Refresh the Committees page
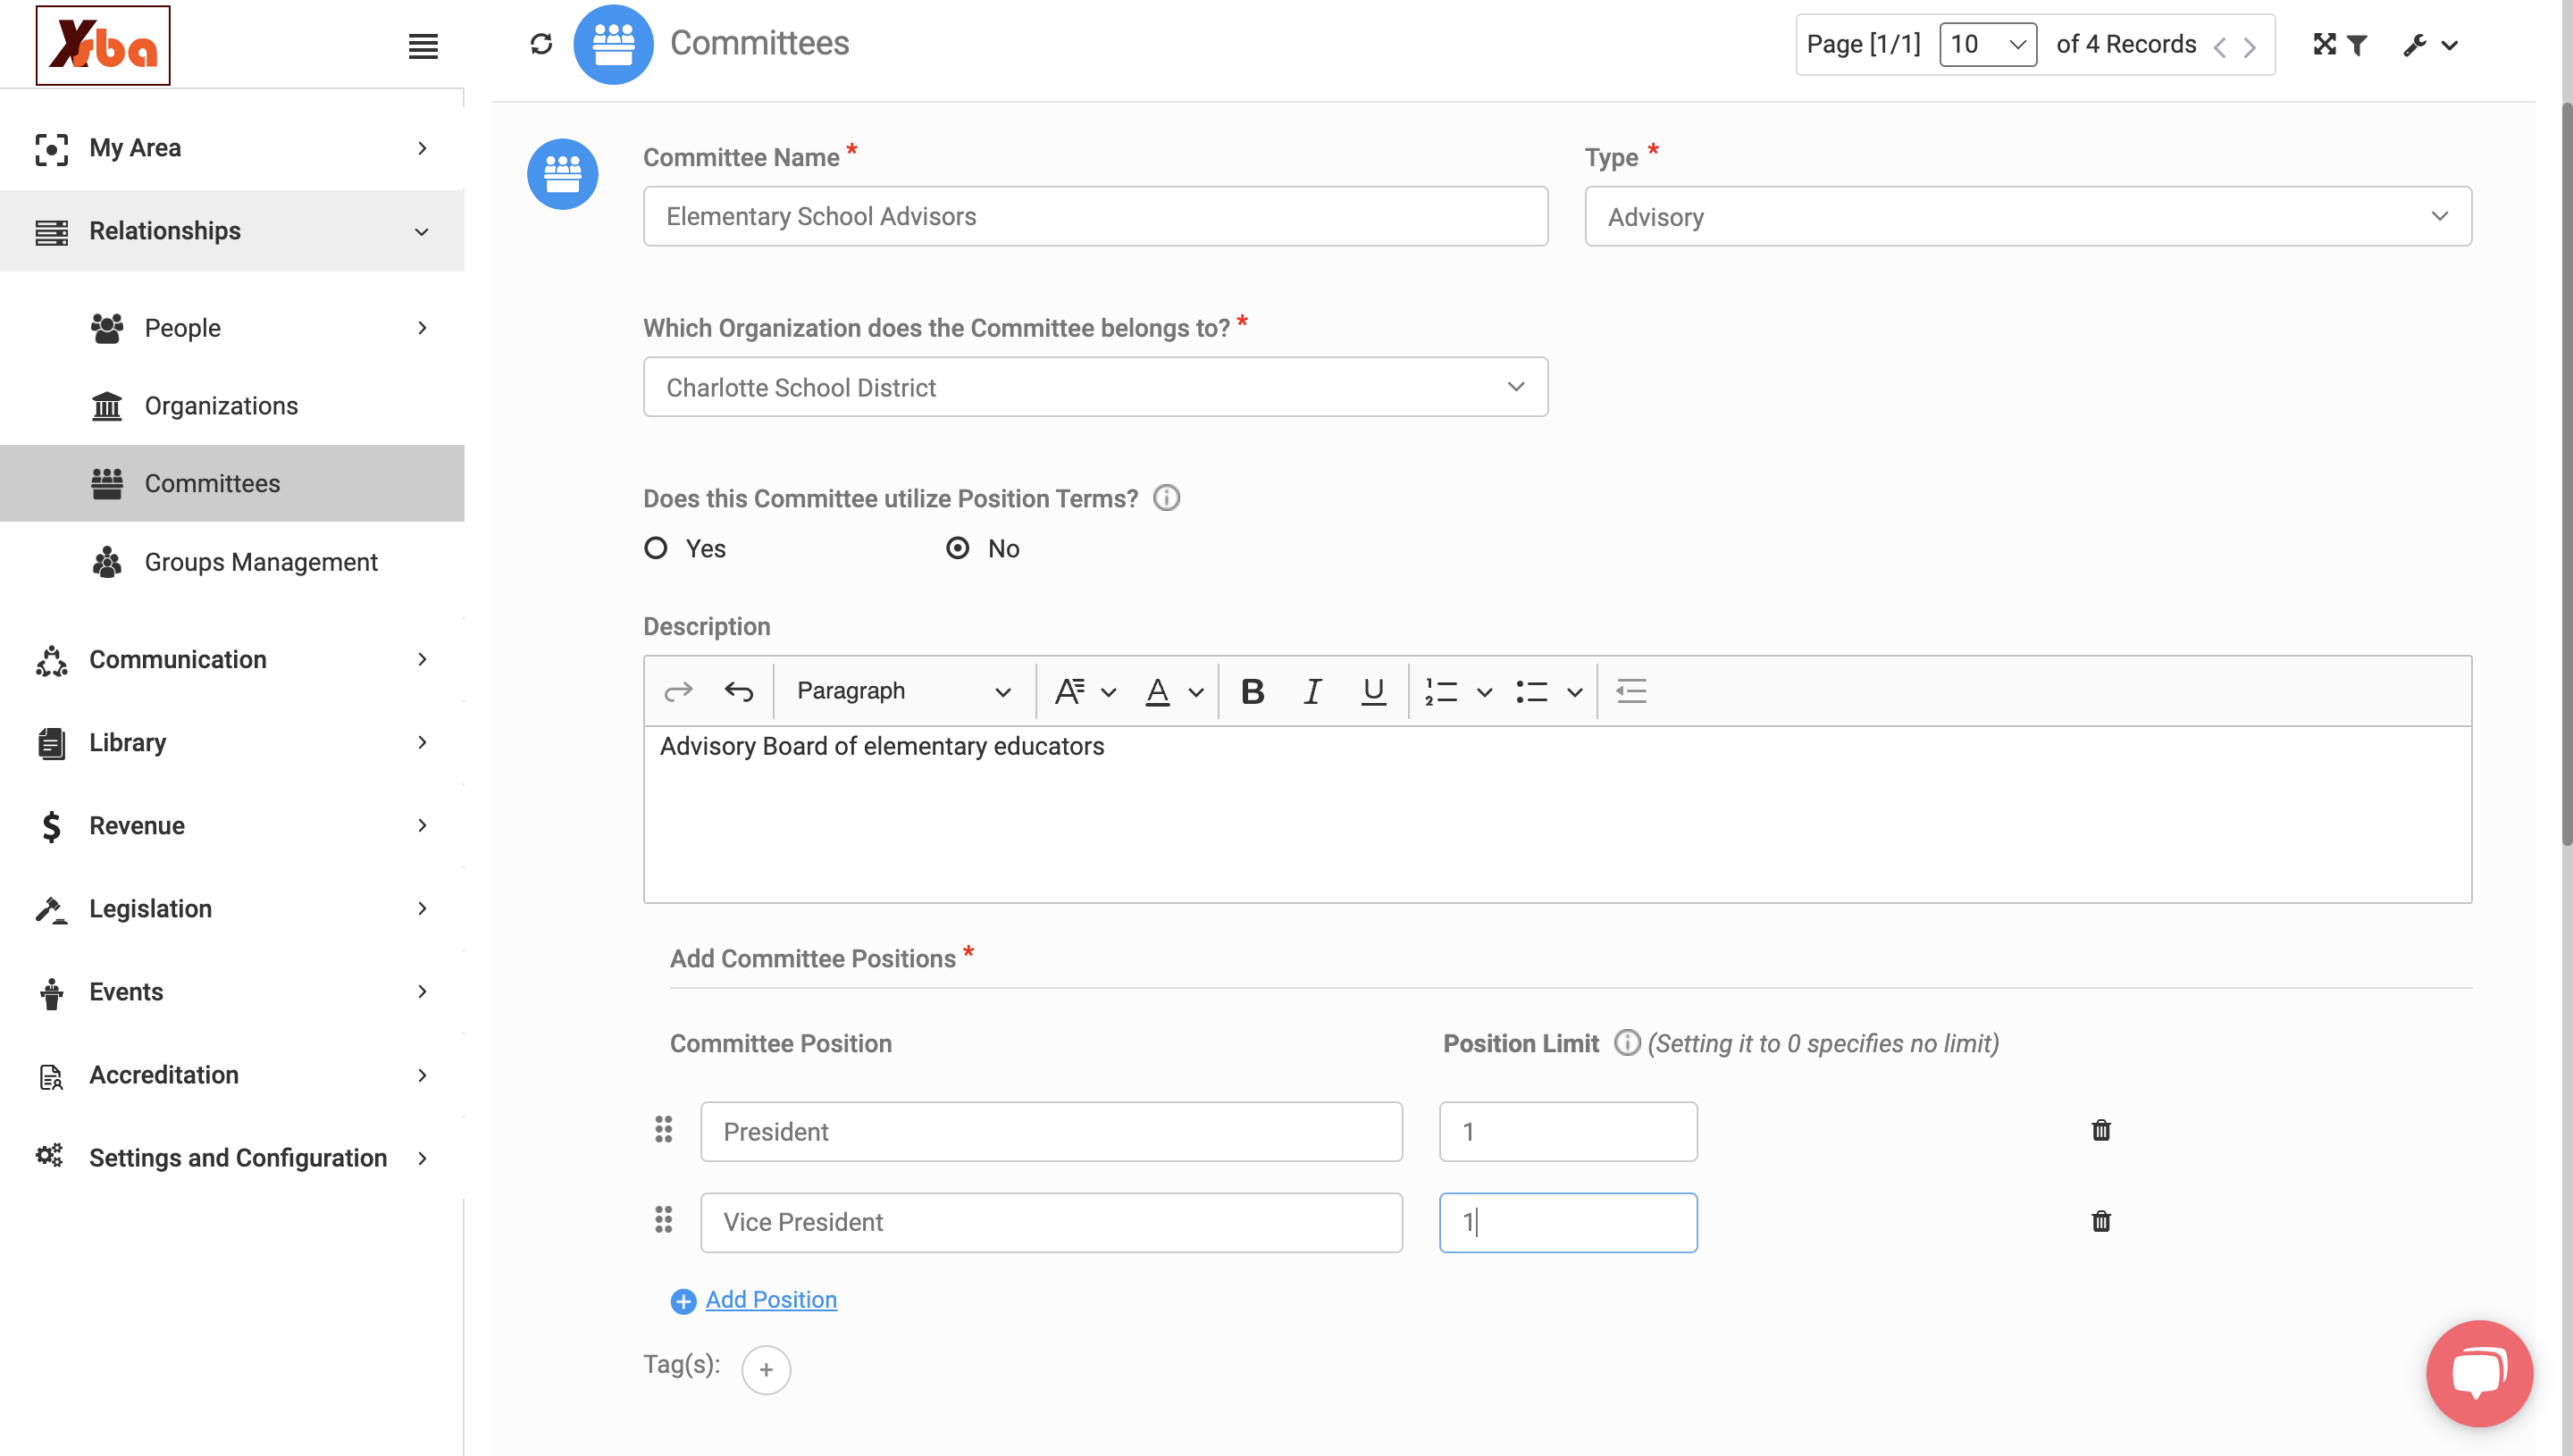Viewport: 2573px width, 1456px height. click(541, 44)
